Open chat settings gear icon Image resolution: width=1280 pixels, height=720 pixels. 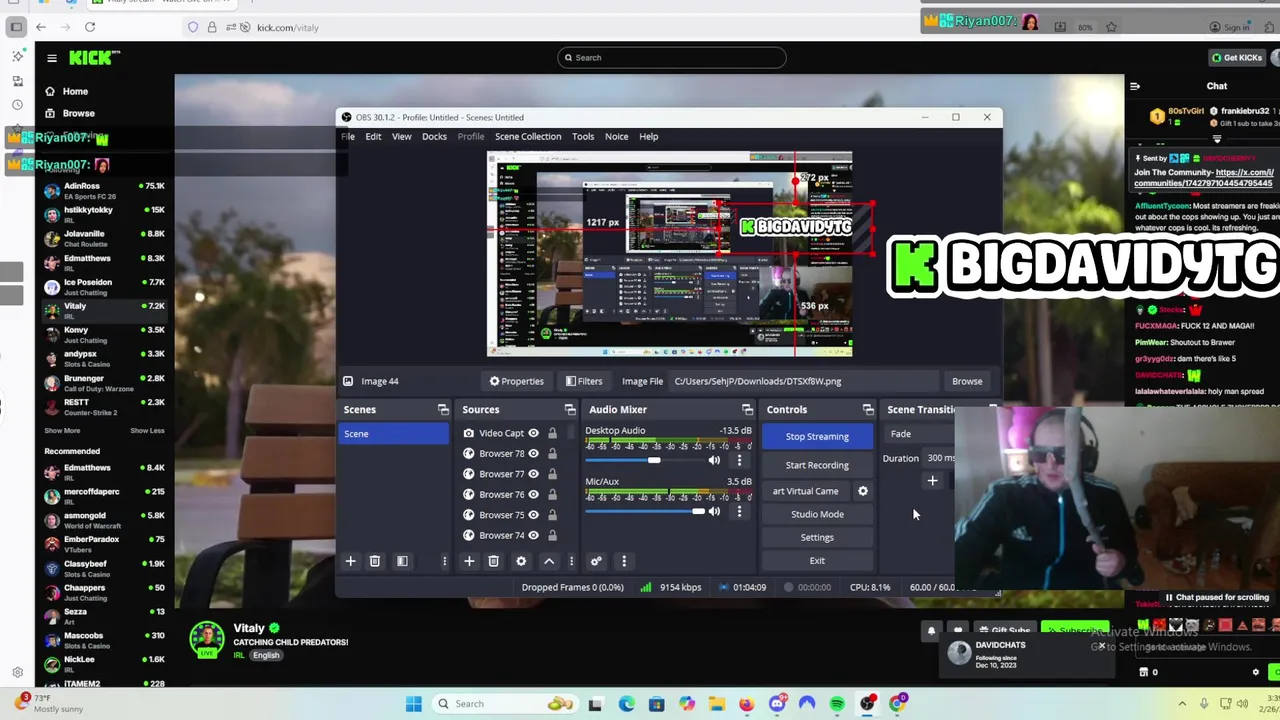[x=1256, y=672]
